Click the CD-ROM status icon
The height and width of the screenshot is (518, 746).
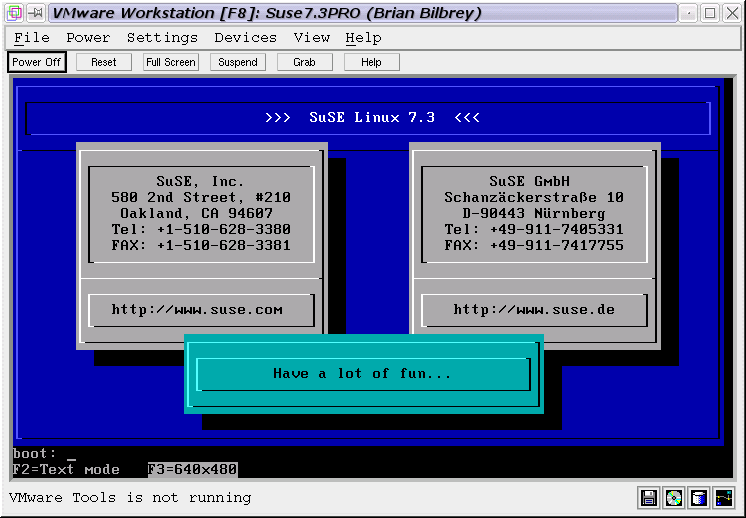click(674, 498)
